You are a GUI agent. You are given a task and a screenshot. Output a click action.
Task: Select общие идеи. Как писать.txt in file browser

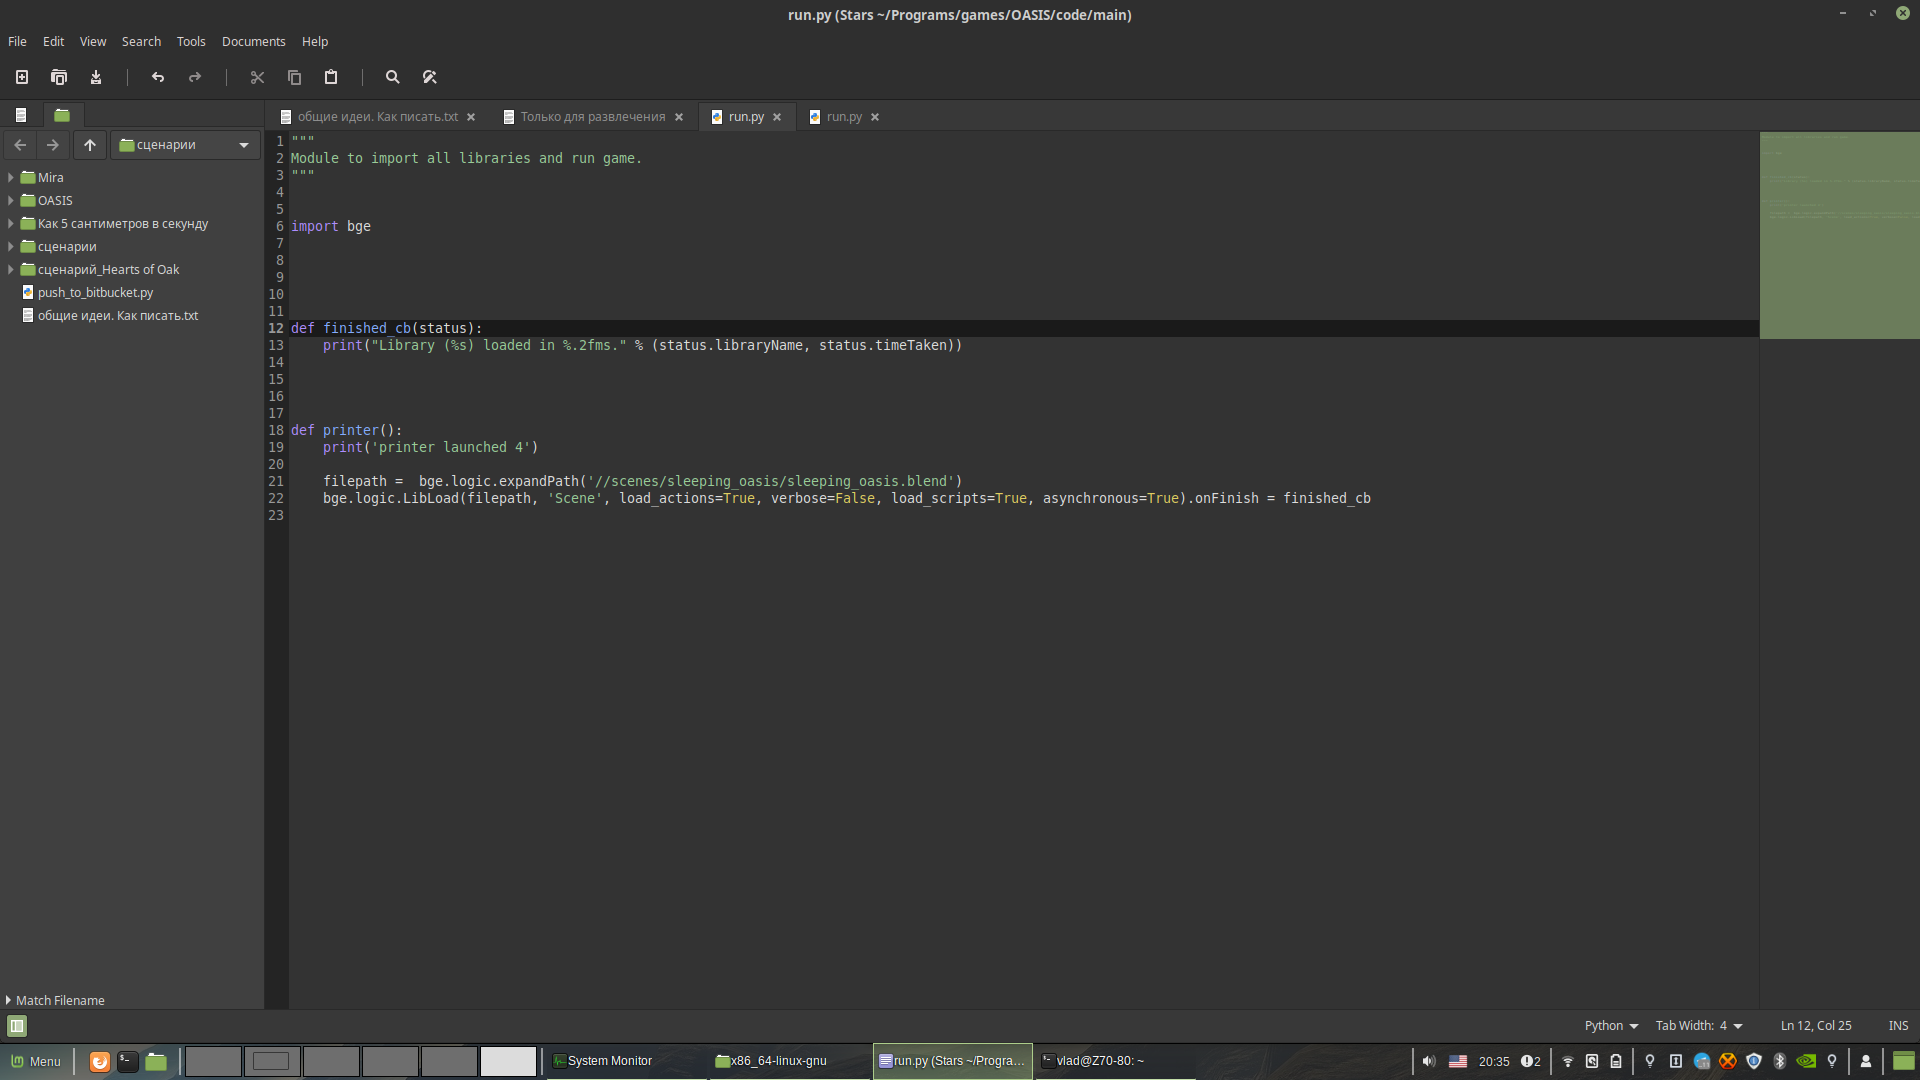tap(118, 315)
